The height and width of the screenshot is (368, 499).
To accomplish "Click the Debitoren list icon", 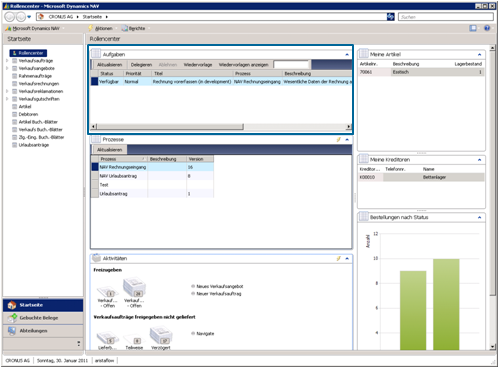I will 14,114.
